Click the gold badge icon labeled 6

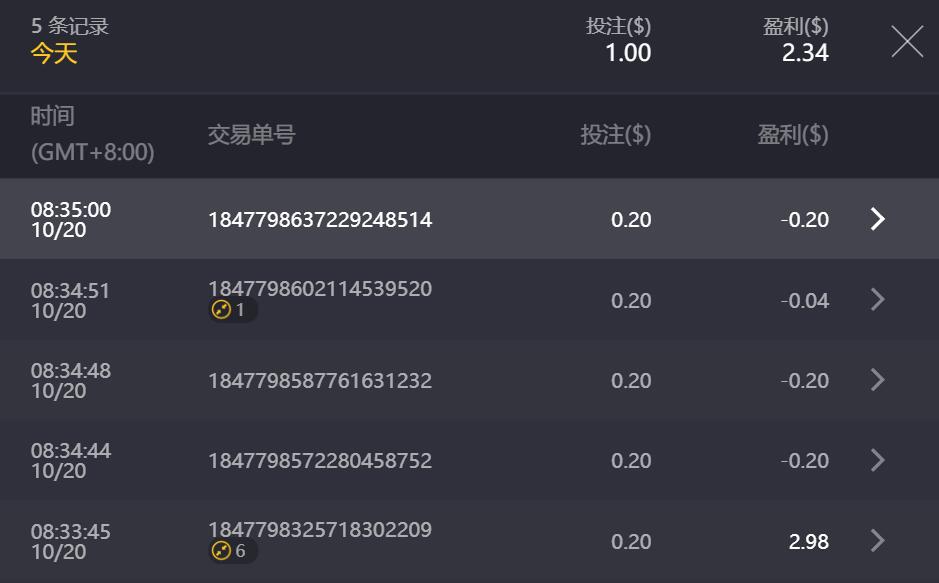(221, 551)
